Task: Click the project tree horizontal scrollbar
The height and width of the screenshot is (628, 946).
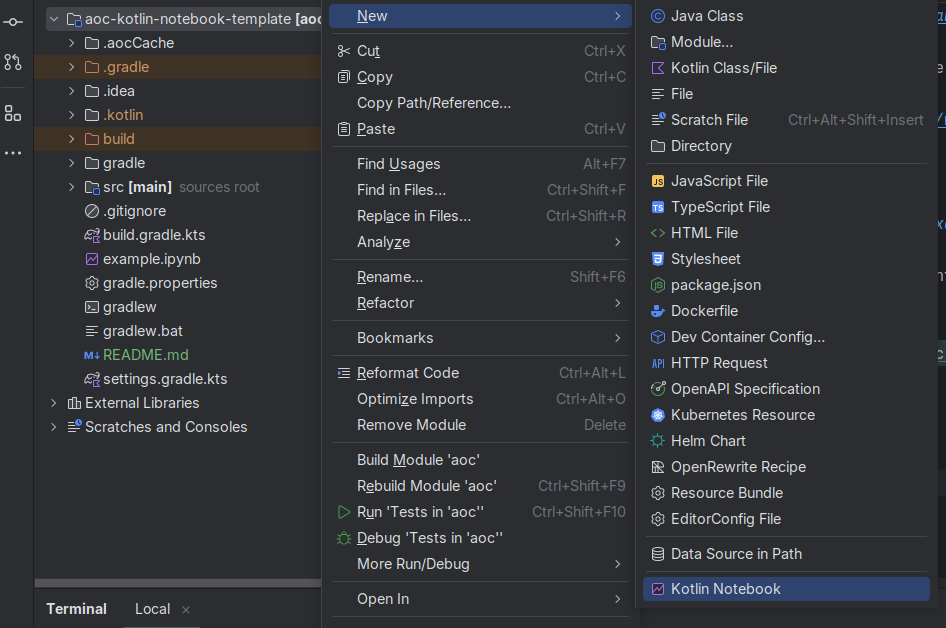Action: [178, 582]
